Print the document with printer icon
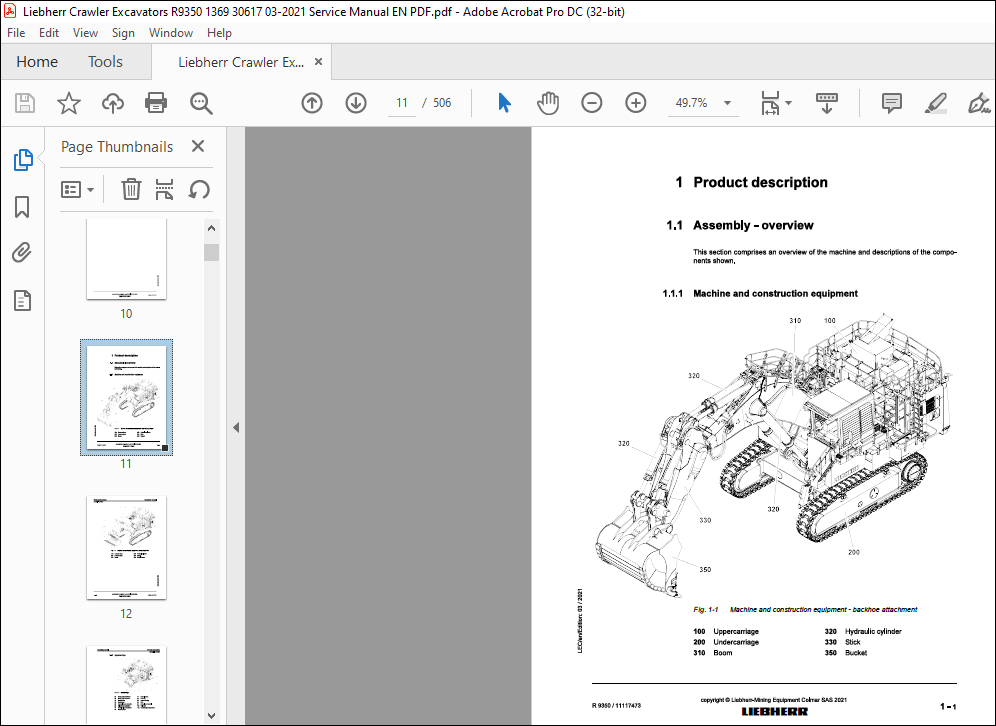Viewport: 996px width, 726px height. tap(156, 103)
